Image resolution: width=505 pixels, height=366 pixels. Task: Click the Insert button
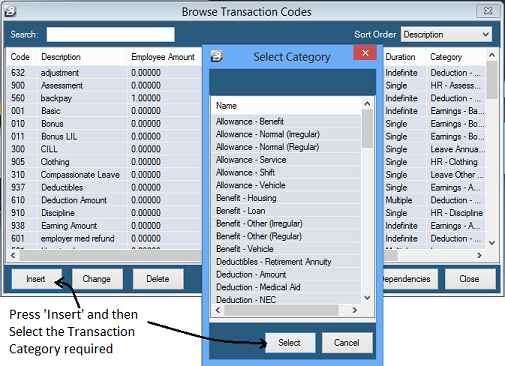(36, 279)
